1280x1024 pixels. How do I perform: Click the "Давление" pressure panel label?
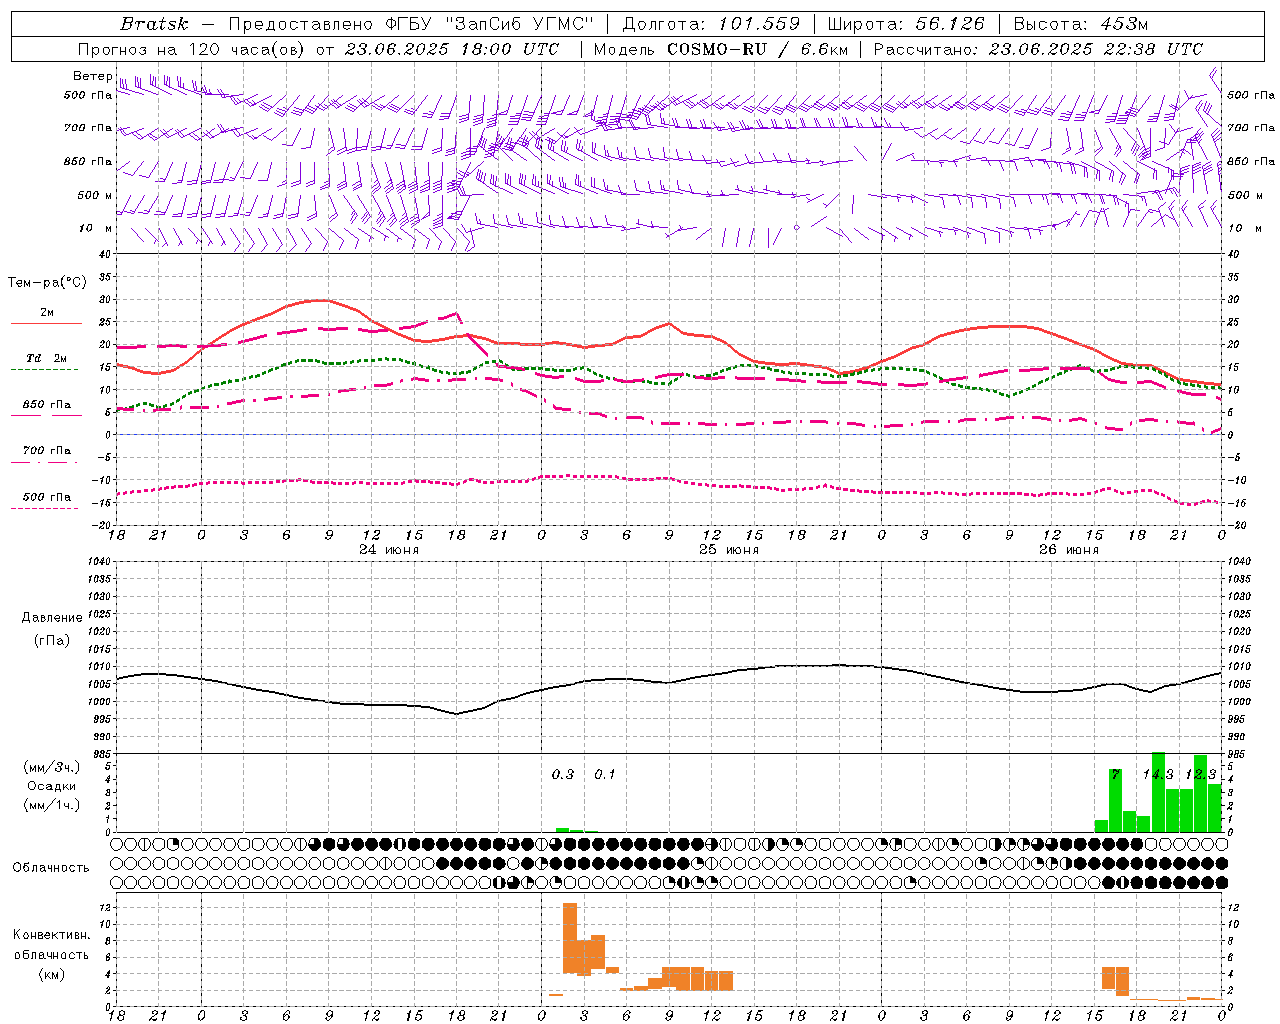coord(52,618)
